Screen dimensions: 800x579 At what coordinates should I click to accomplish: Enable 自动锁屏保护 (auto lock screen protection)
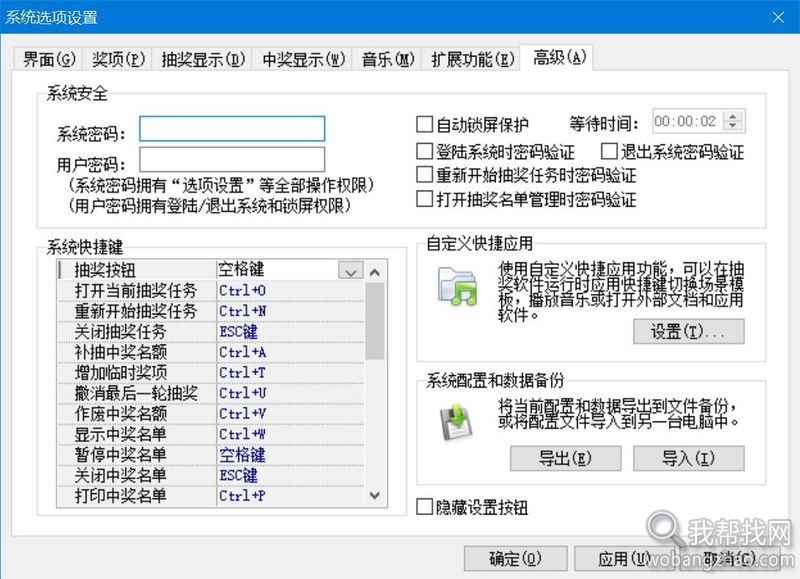click(x=424, y=123)
